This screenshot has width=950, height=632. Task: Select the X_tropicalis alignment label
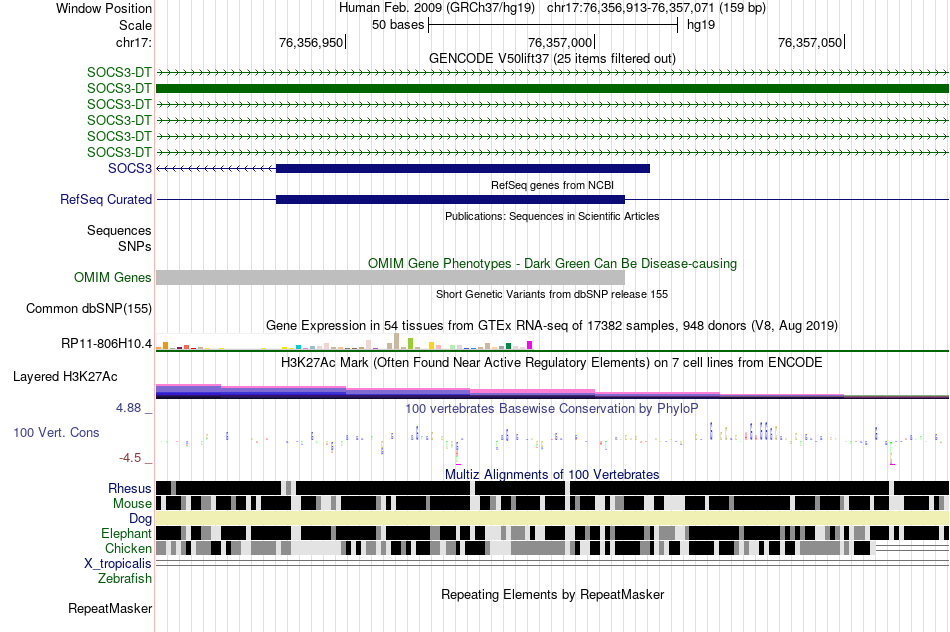click(x=118, y=564)
